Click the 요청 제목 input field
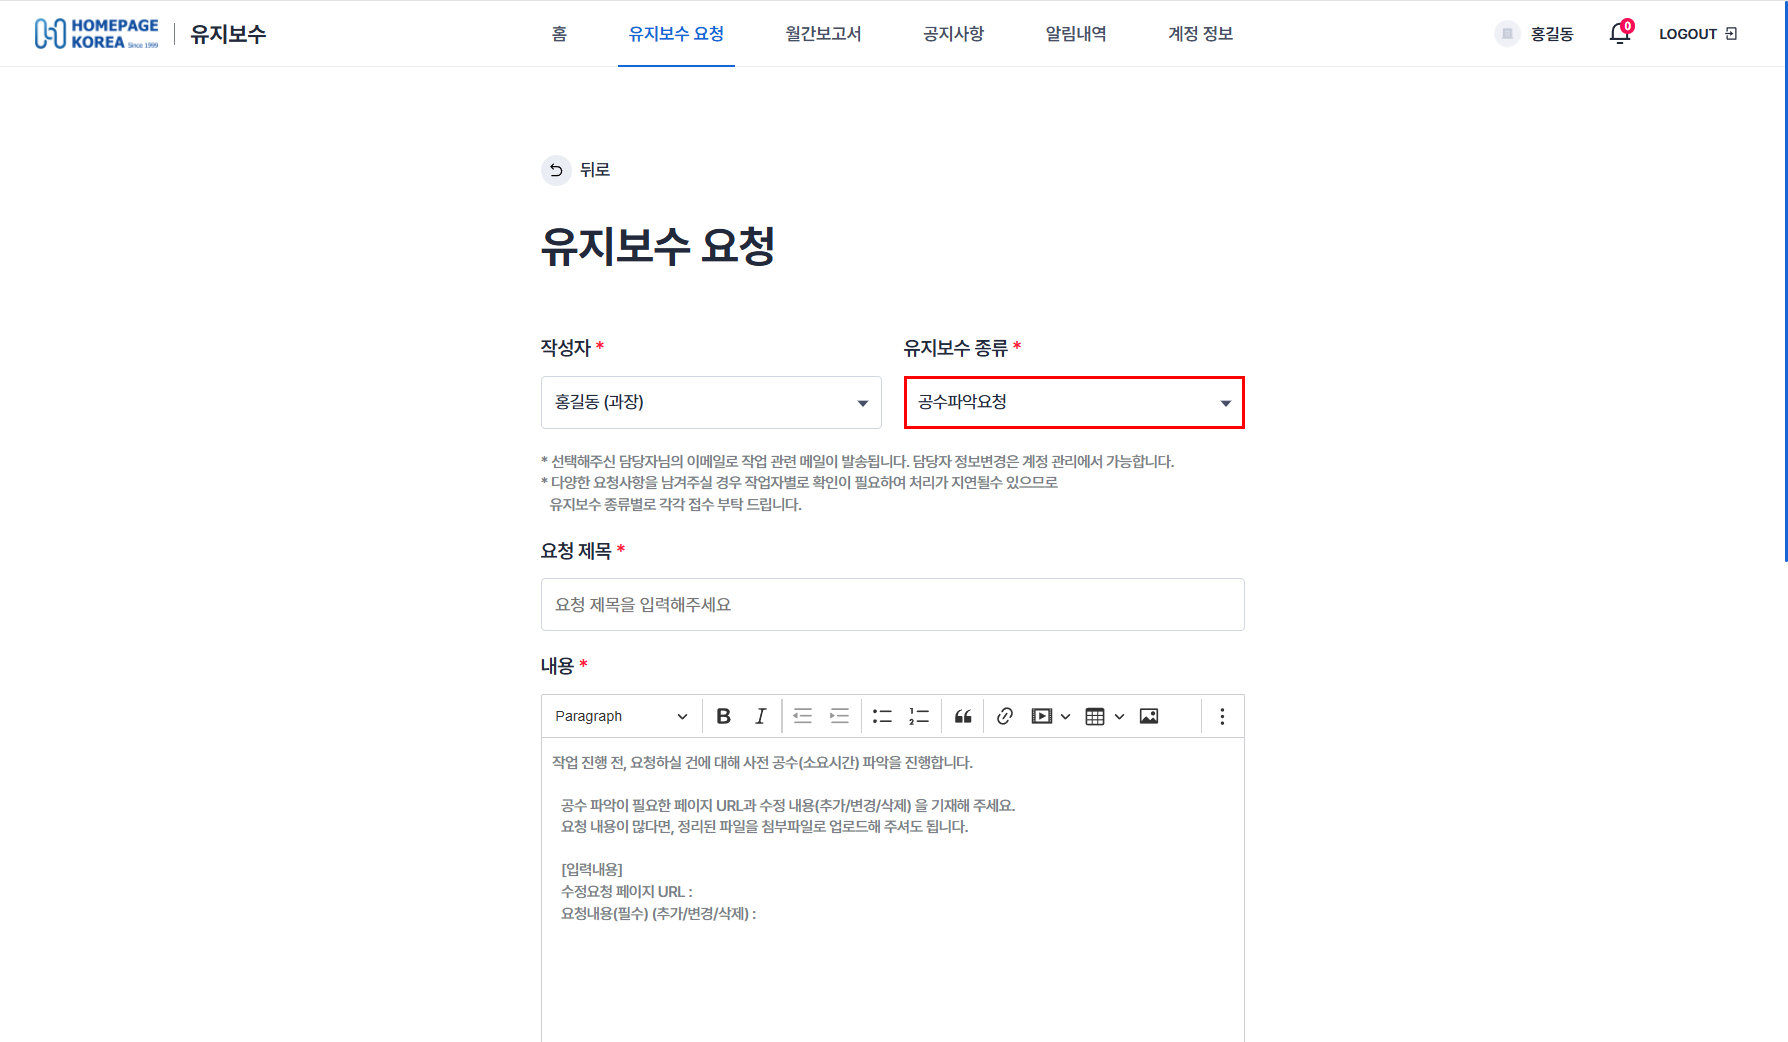The height and width of the screenshot is (1042, 1788). coord(892,604)
